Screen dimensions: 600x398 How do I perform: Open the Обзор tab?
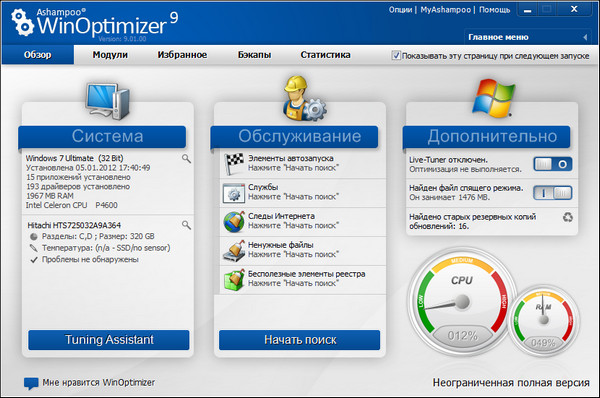pos(38,55)
